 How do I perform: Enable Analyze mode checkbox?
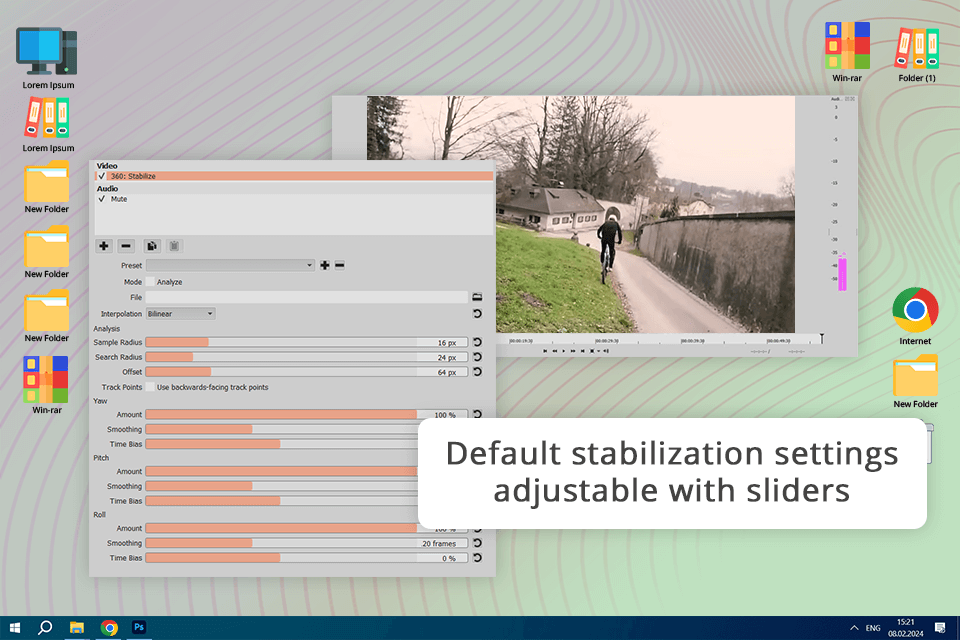pyautogui.click(x=150, y=282)
